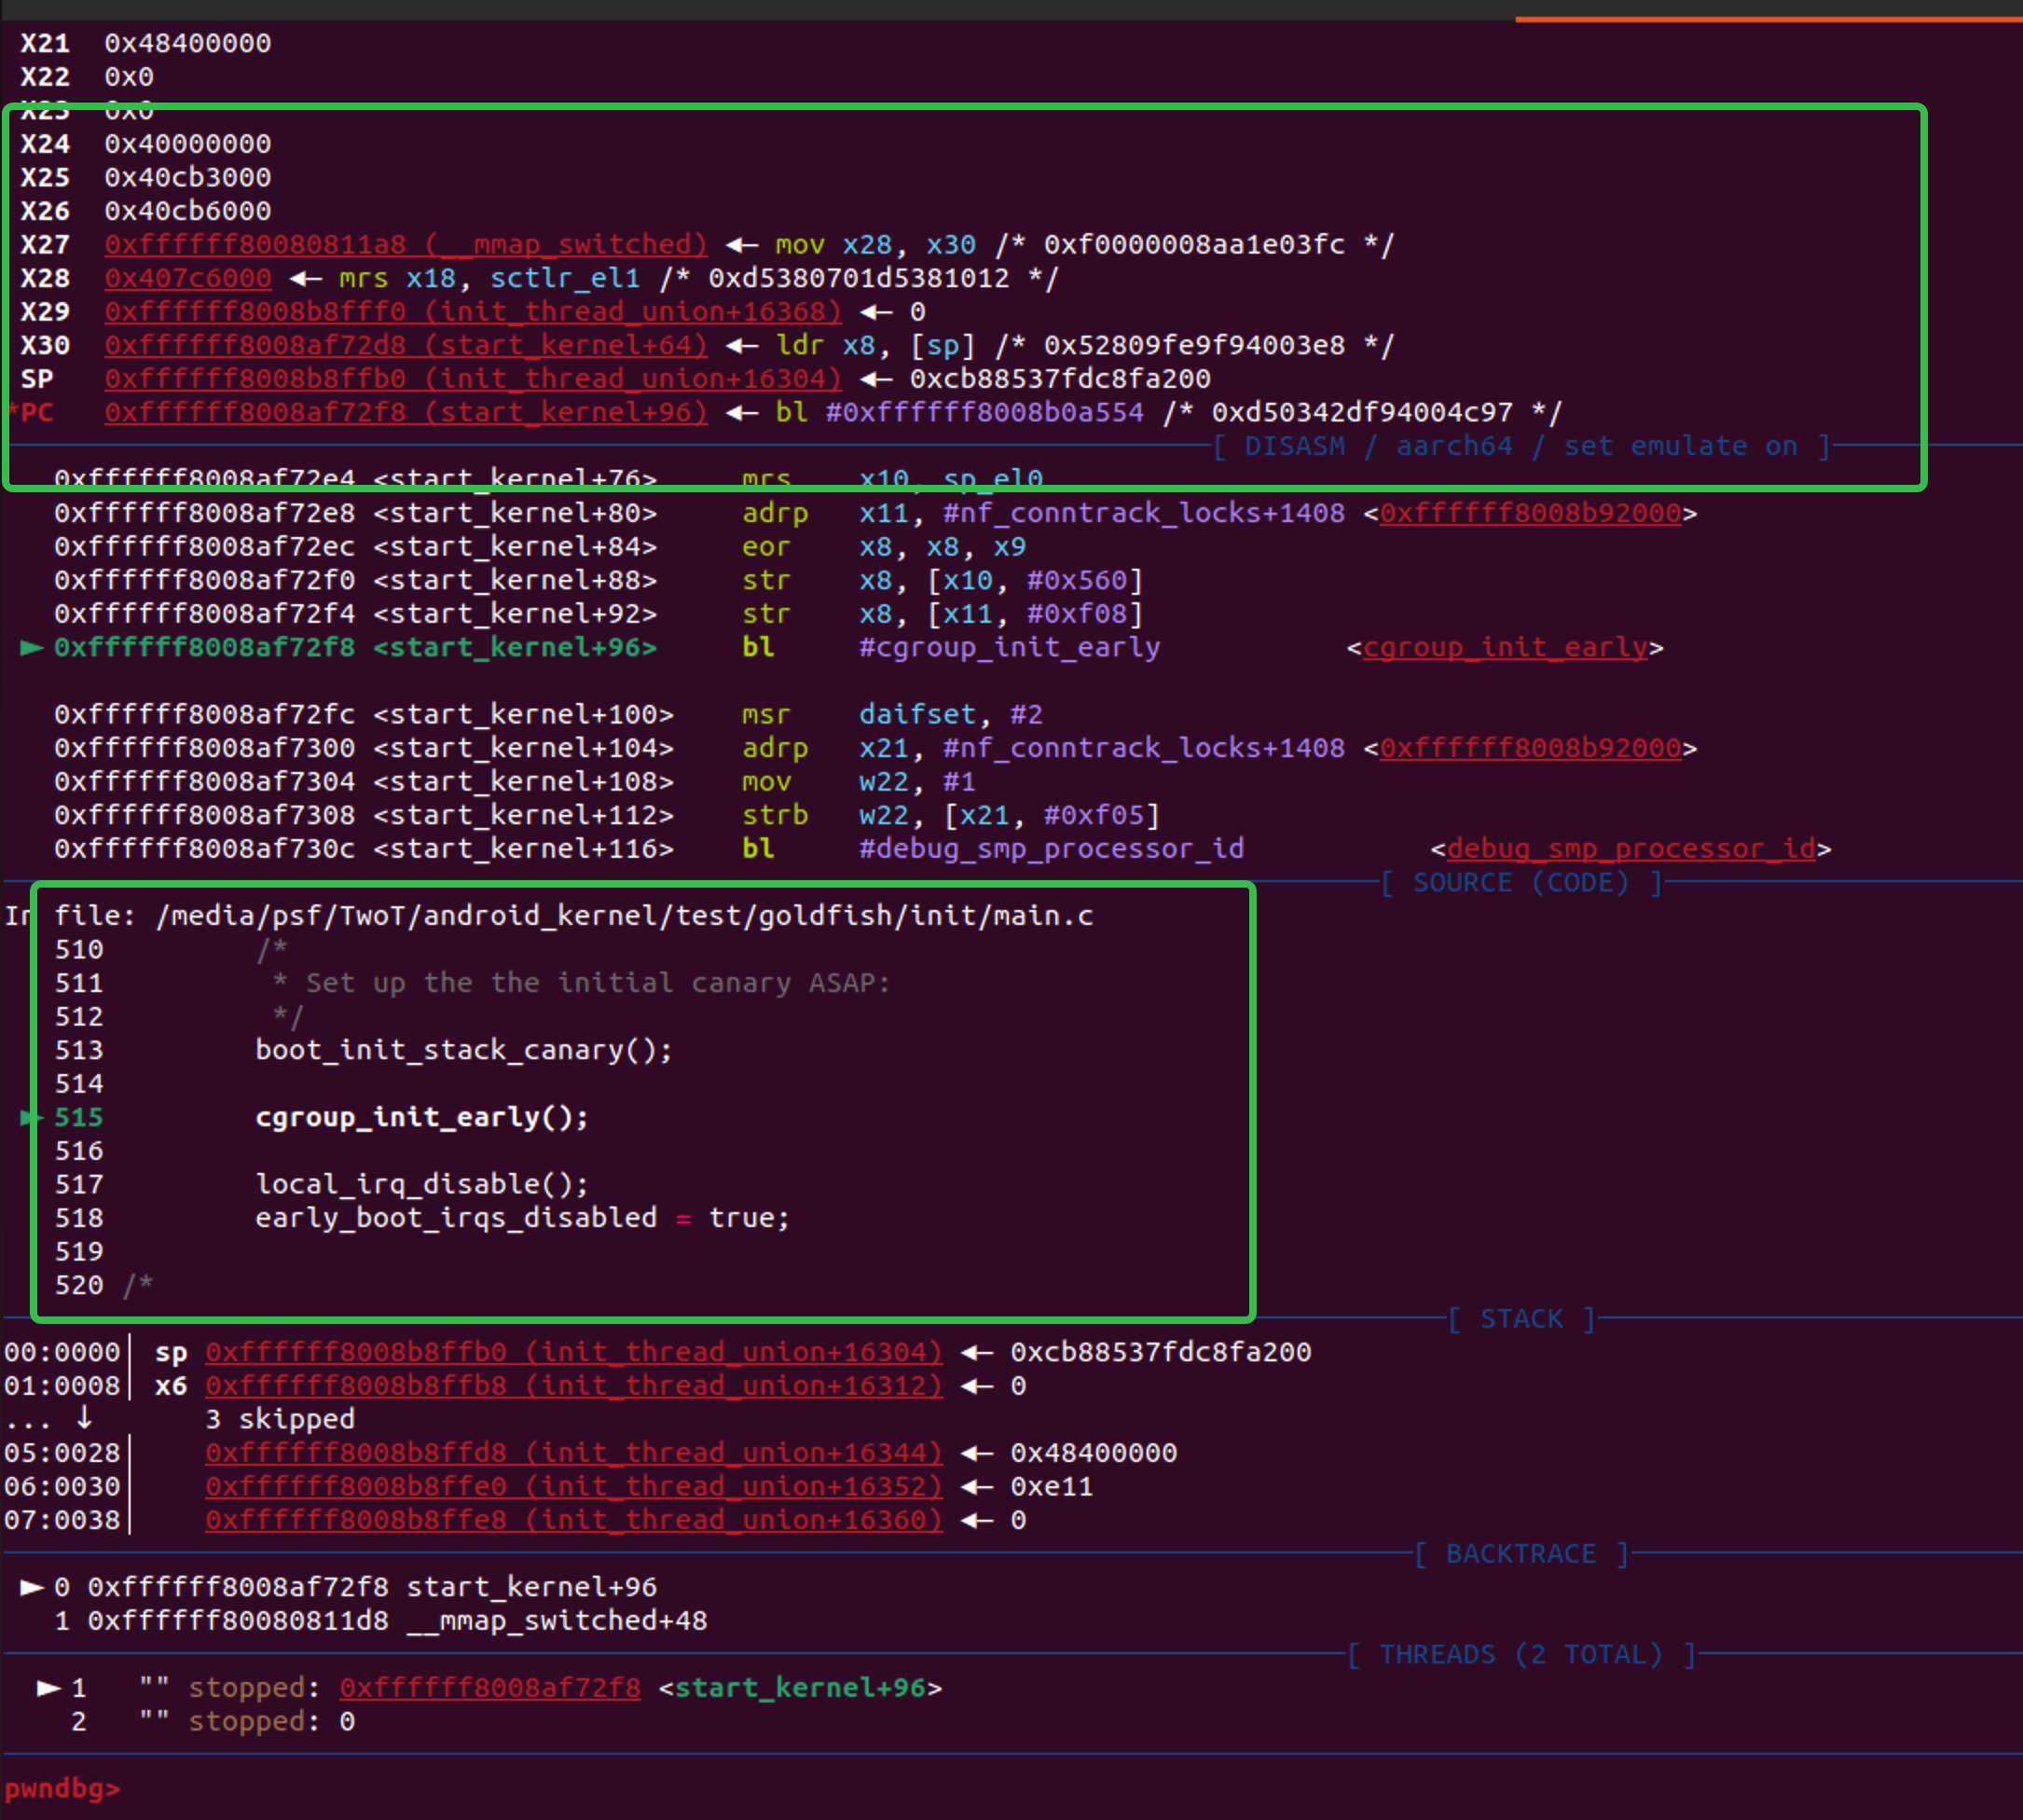Click the stack entry init_thread_union+16352 address

point(574,1487)
